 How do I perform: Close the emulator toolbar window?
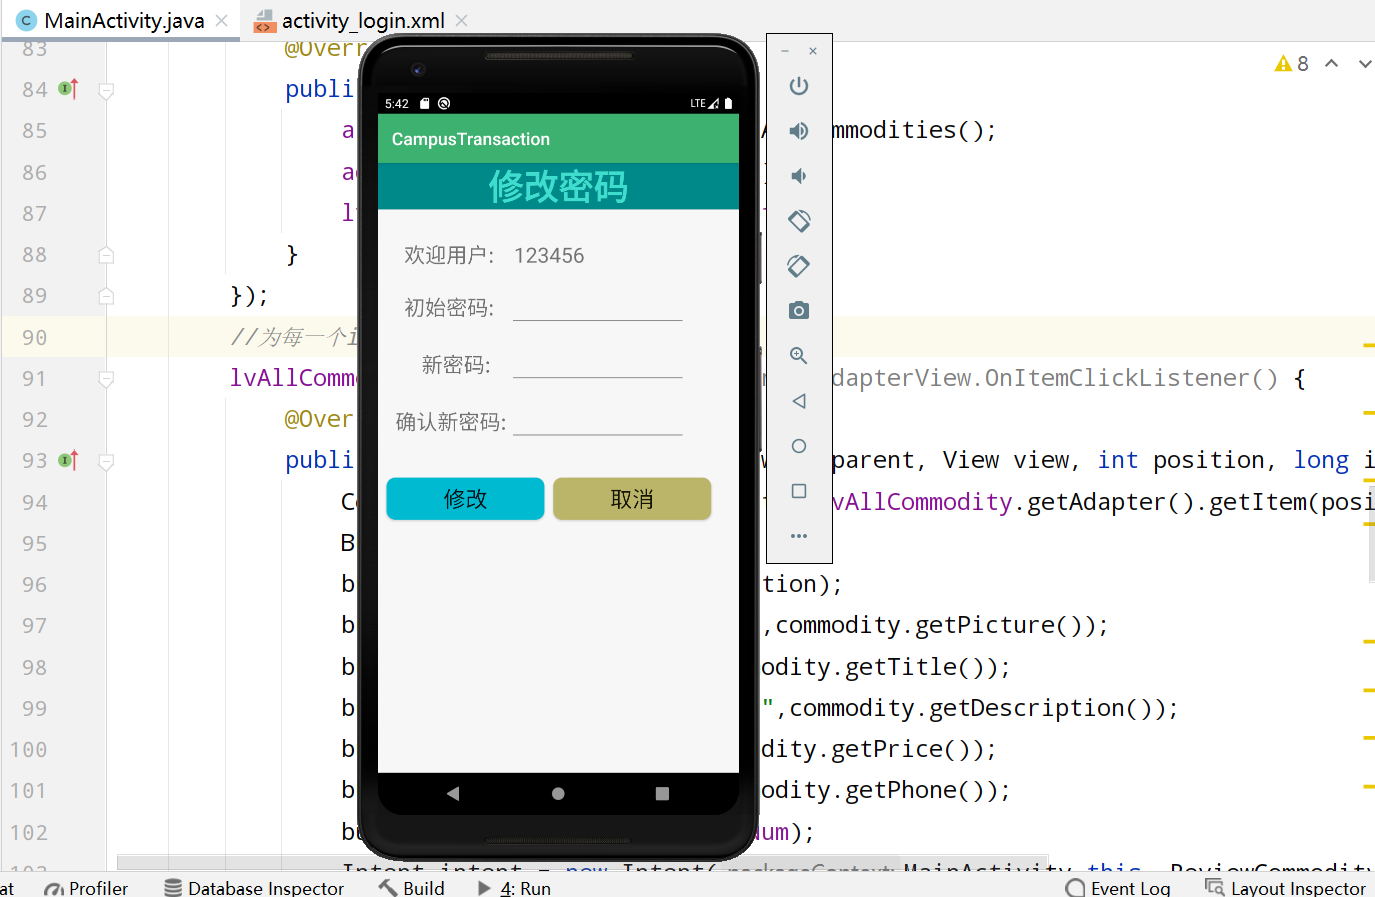click(x=813, y=51)
